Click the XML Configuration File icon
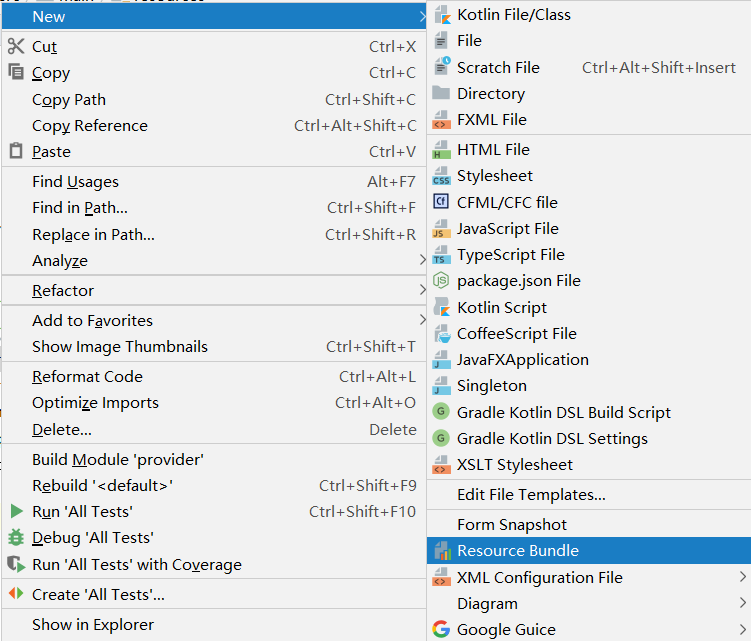Viewport: 751px width, 641px height. click(x=442, y=577)
